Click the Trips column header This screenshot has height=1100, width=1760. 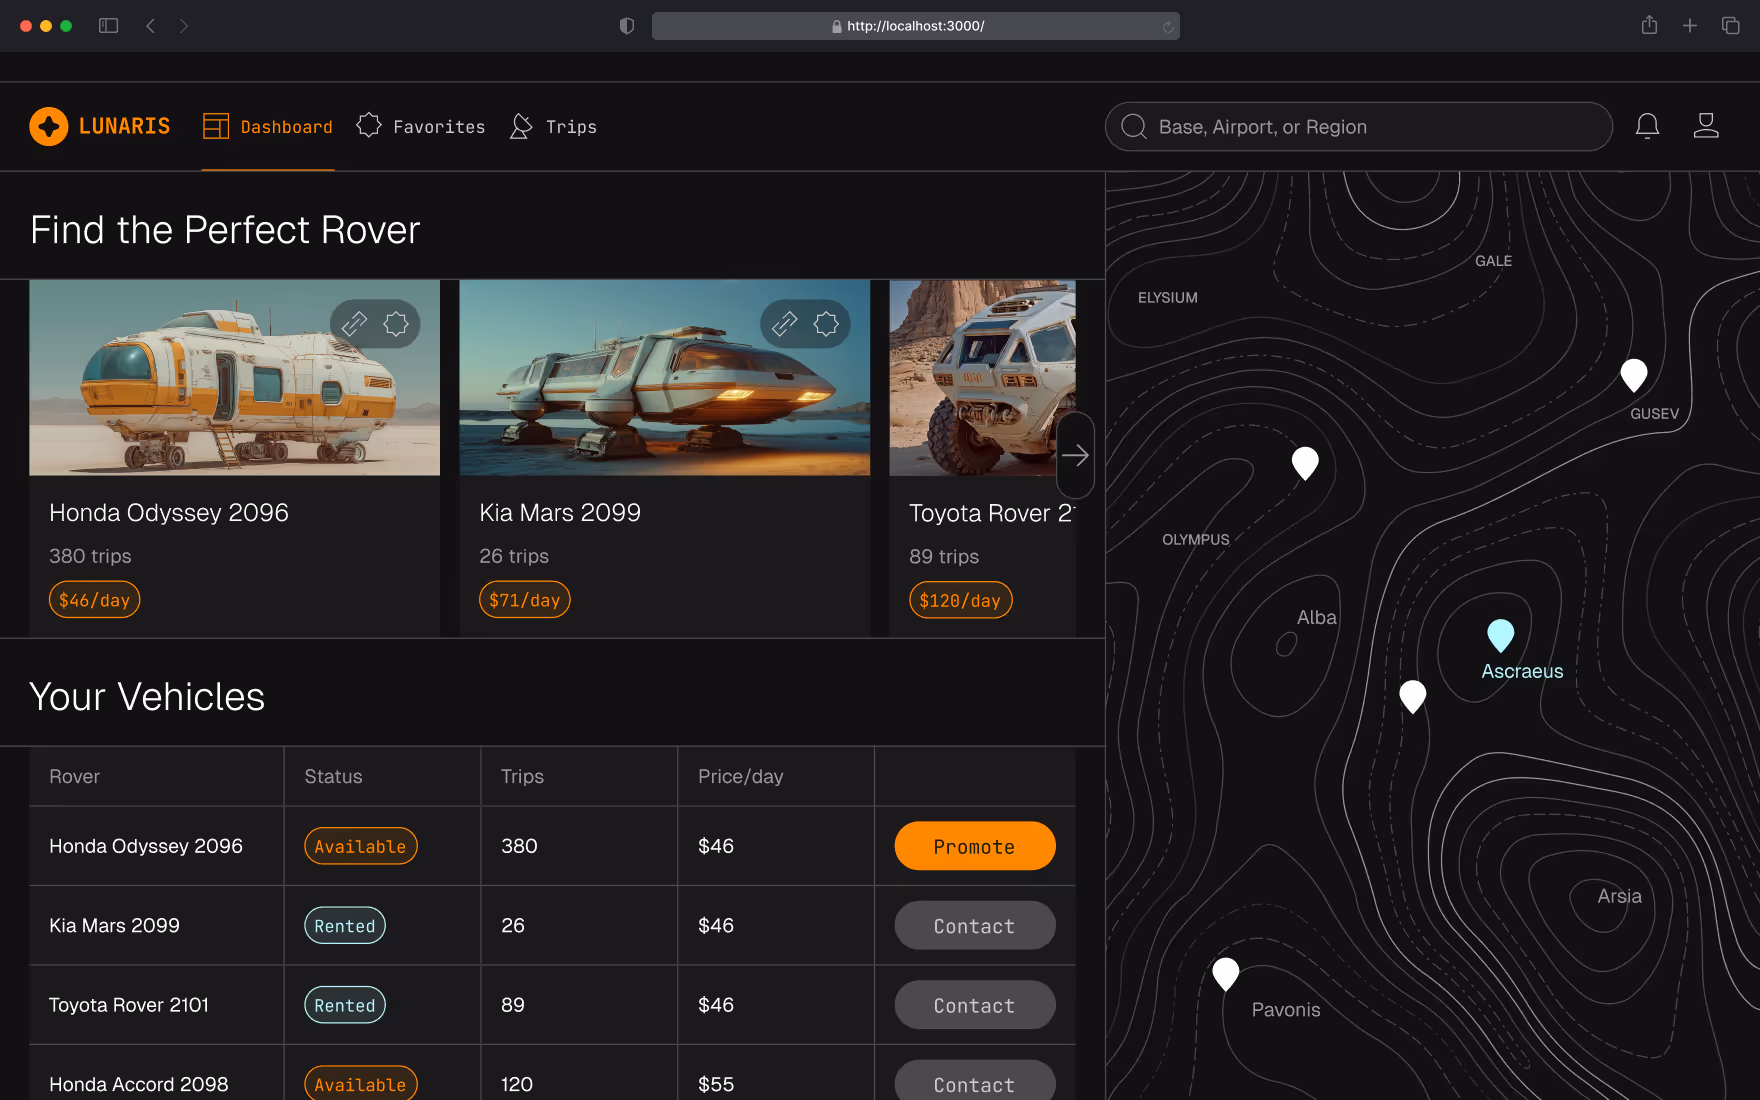(522, 776)
